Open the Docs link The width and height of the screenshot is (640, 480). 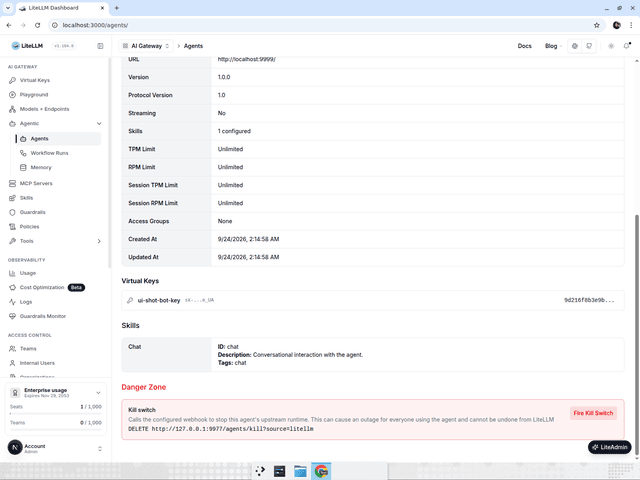(x=524, y=46)
